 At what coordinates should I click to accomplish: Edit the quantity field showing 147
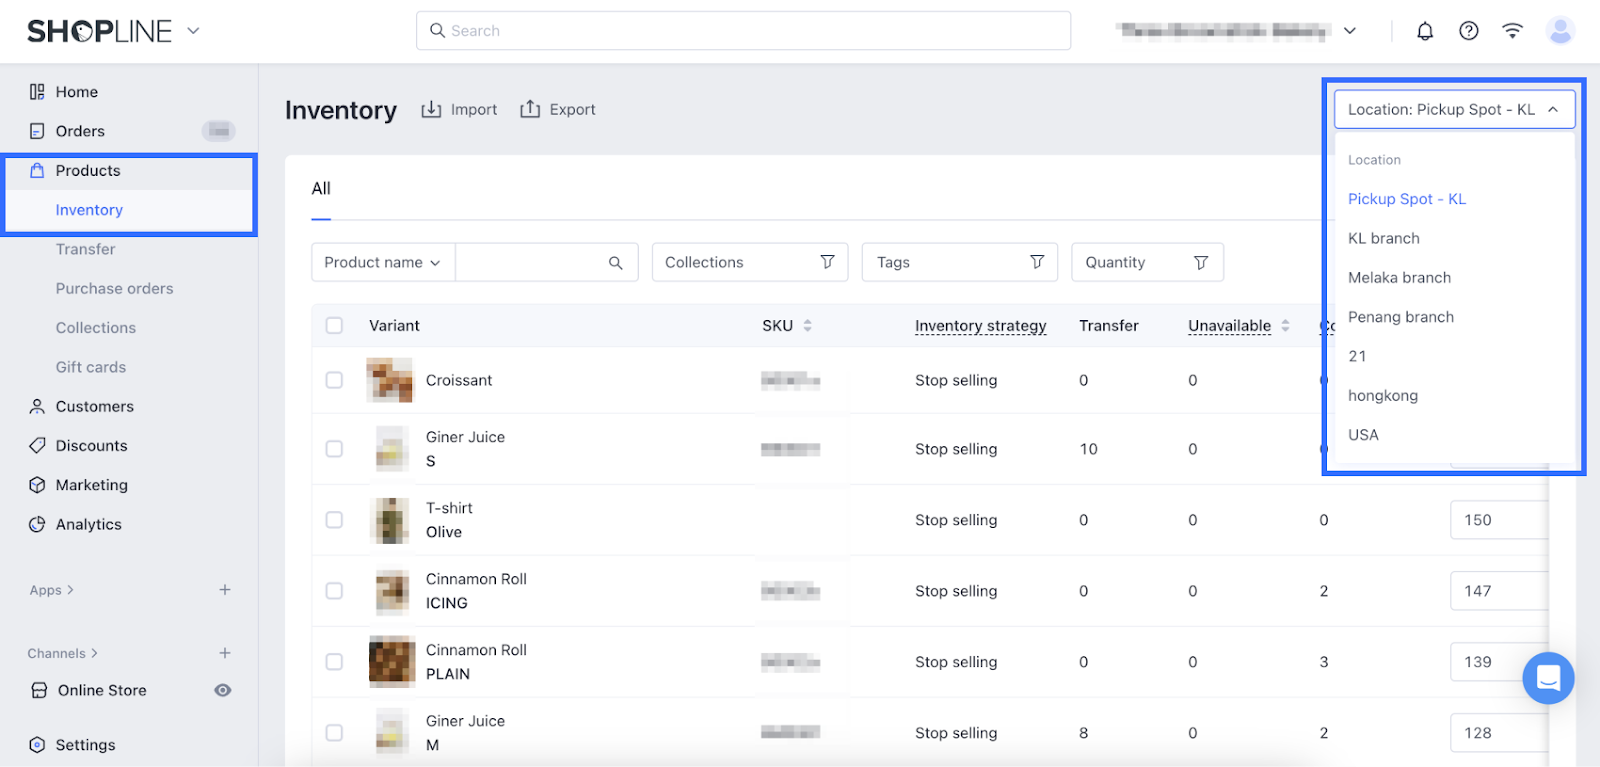[1499, 591]
